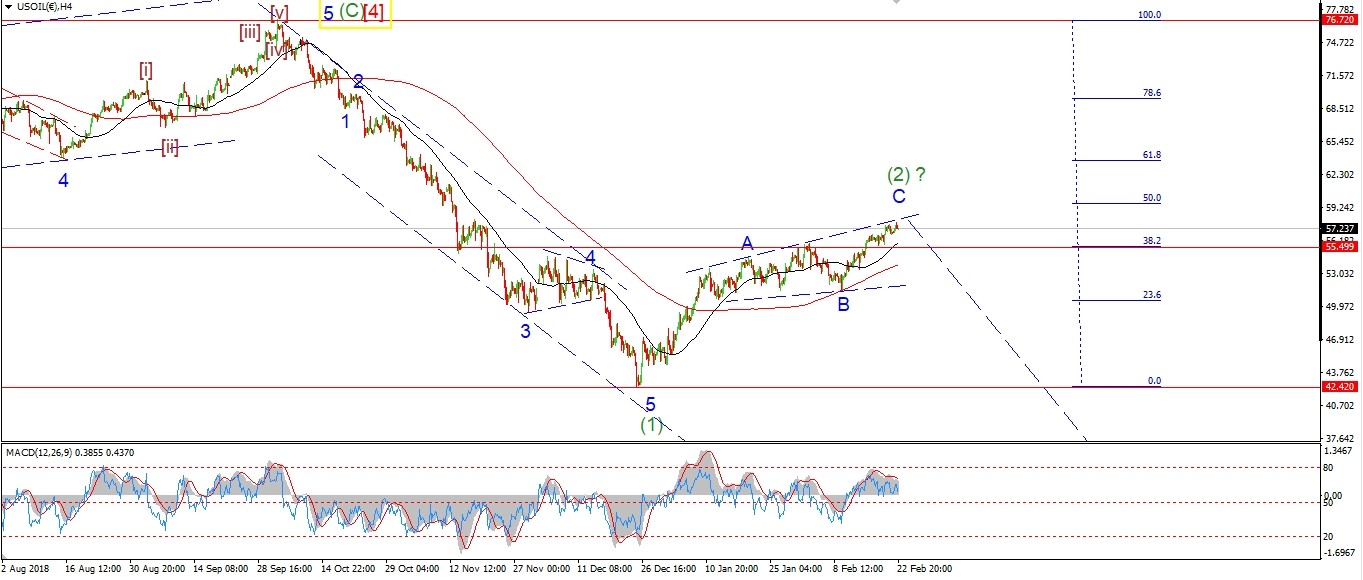Click the blue wave B label
The width and height of the screenshot is (1363, 580).
pos(843,304)
